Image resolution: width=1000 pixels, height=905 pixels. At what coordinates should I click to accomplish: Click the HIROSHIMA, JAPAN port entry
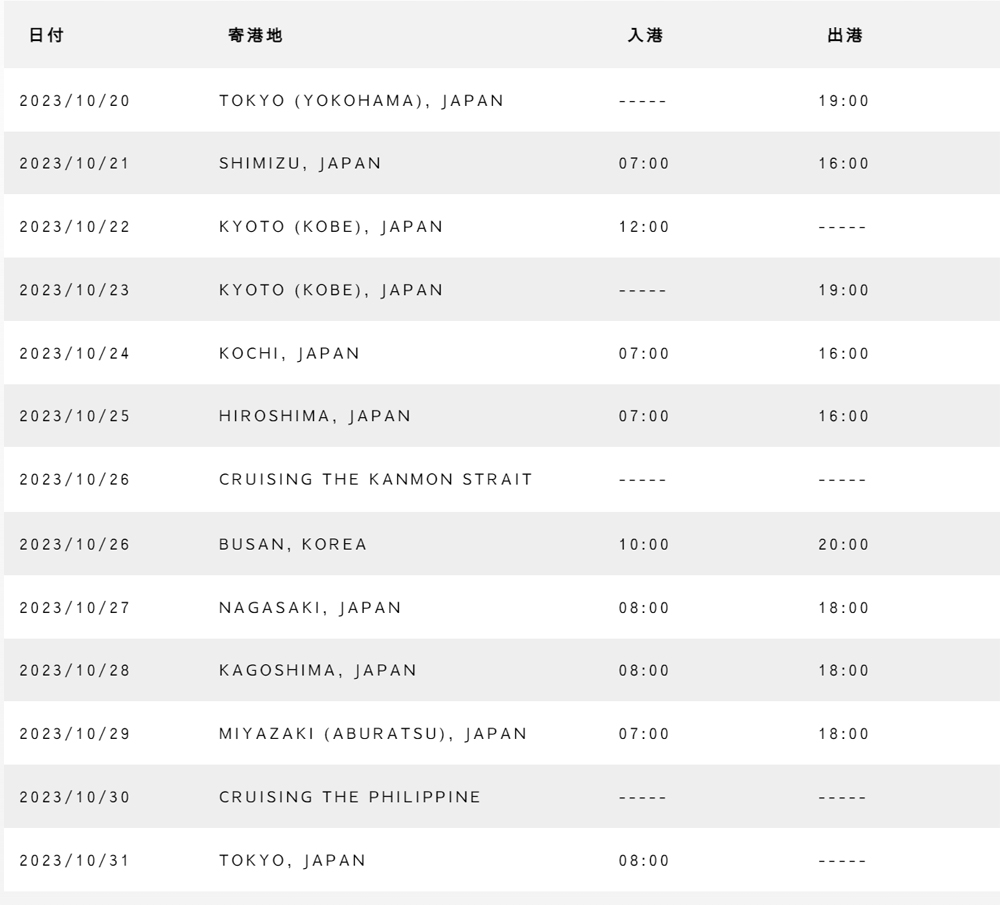coord(315,417)
